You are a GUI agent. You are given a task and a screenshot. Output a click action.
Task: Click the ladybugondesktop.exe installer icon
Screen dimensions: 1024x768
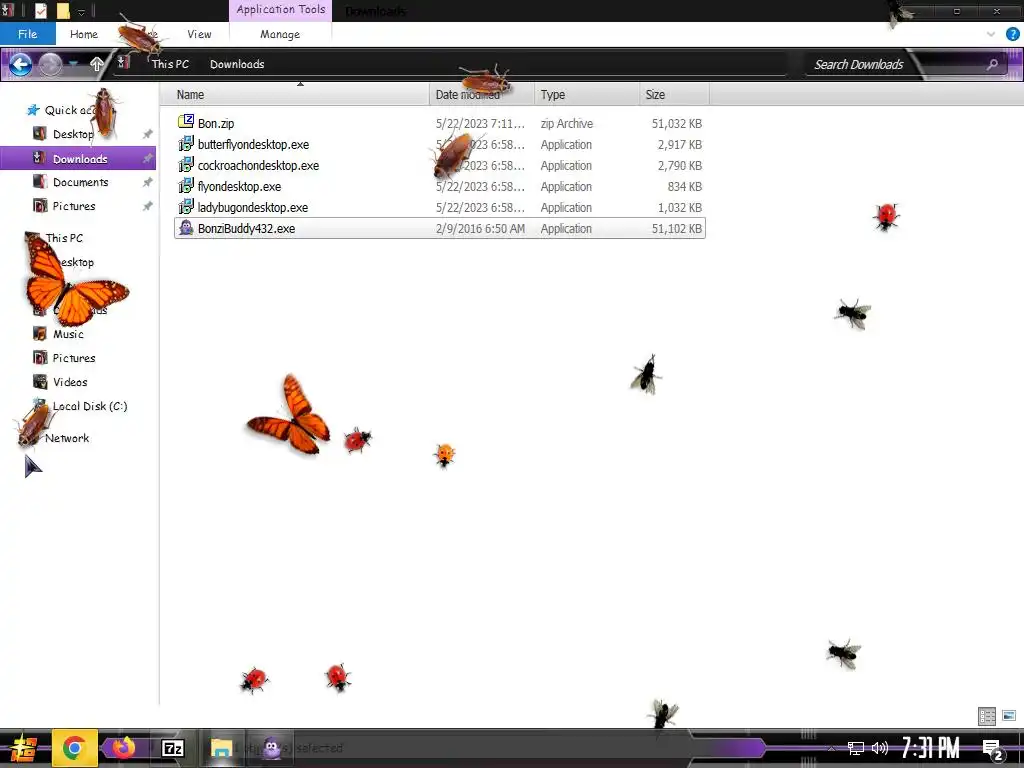(186, 207)
